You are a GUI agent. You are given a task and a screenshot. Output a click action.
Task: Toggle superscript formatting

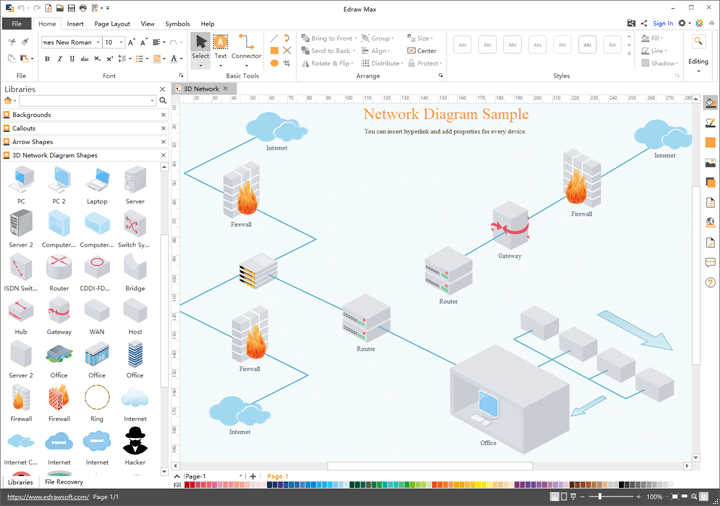click(110, 59)
